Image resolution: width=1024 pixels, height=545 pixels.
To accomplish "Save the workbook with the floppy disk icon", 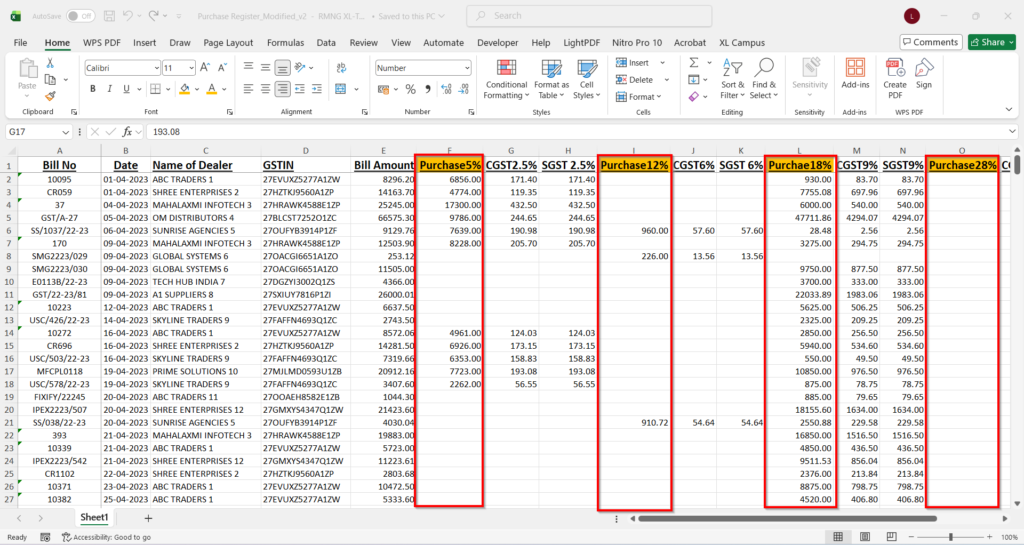I will 109,16.
